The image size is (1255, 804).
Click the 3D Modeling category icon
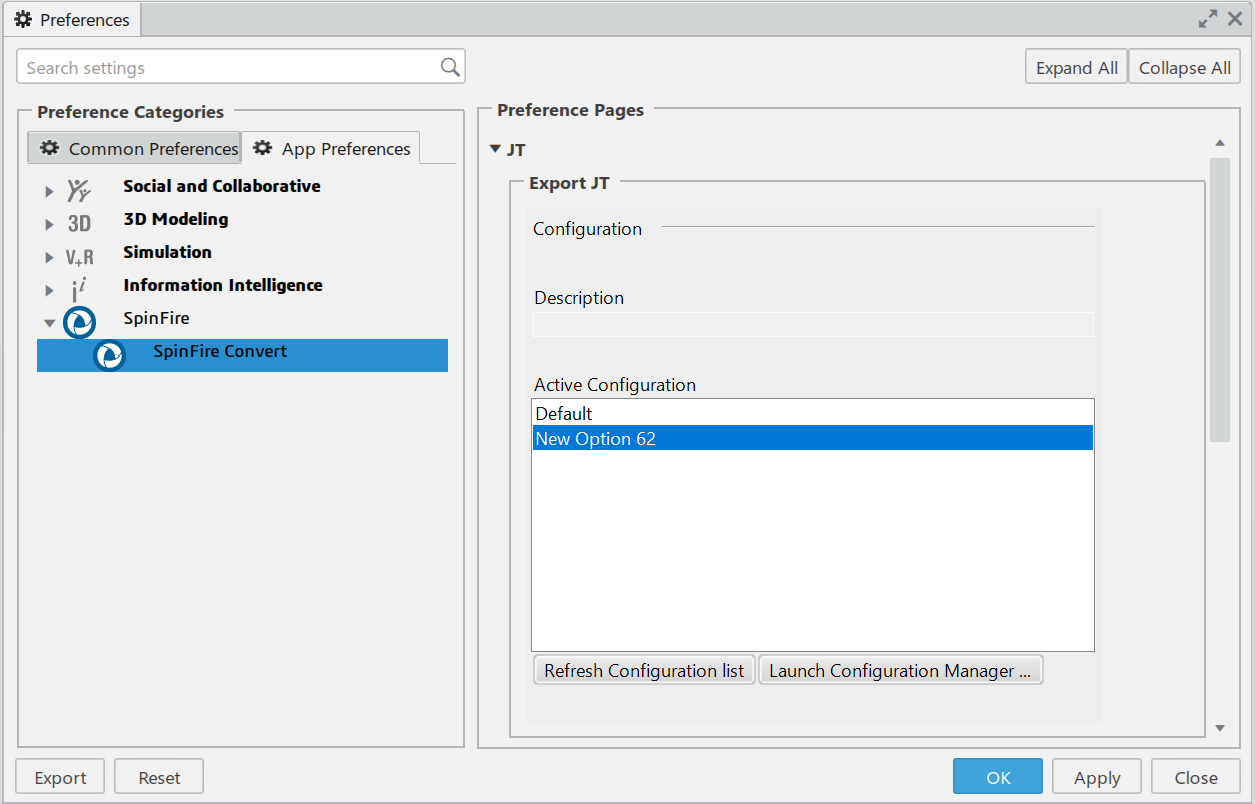(x=79, y=224)
